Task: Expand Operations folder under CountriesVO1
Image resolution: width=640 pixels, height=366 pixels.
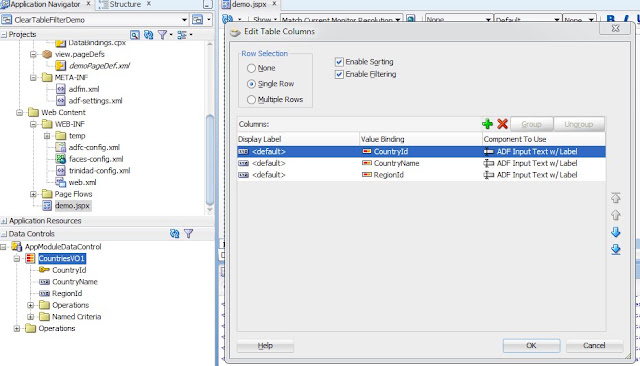Action: tap(30, 305)
